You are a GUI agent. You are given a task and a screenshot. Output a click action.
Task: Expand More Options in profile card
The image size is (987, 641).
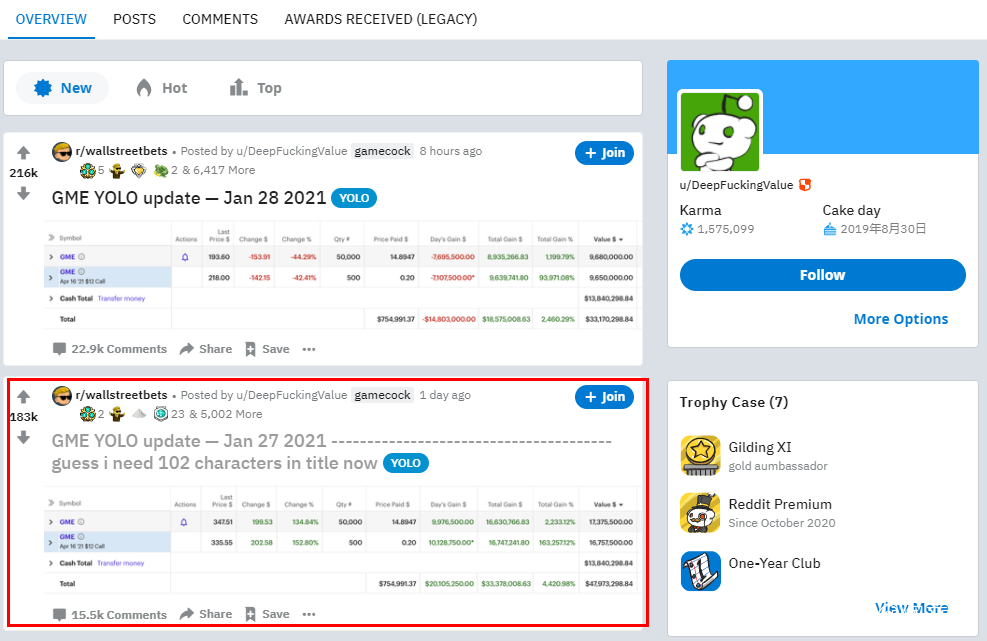[901, 319]
